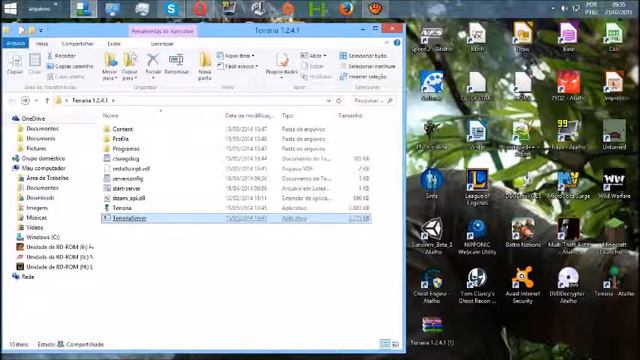Click Selecionar nenhum
Screen dimensions: 640x360
[367, 66]
